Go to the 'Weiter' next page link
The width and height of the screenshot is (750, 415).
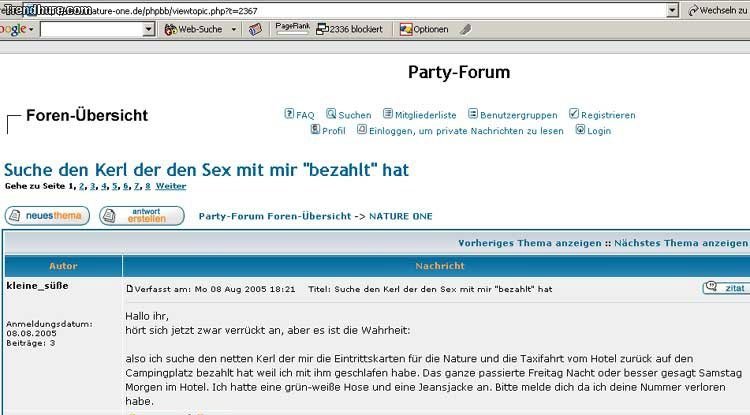[171, 187]
